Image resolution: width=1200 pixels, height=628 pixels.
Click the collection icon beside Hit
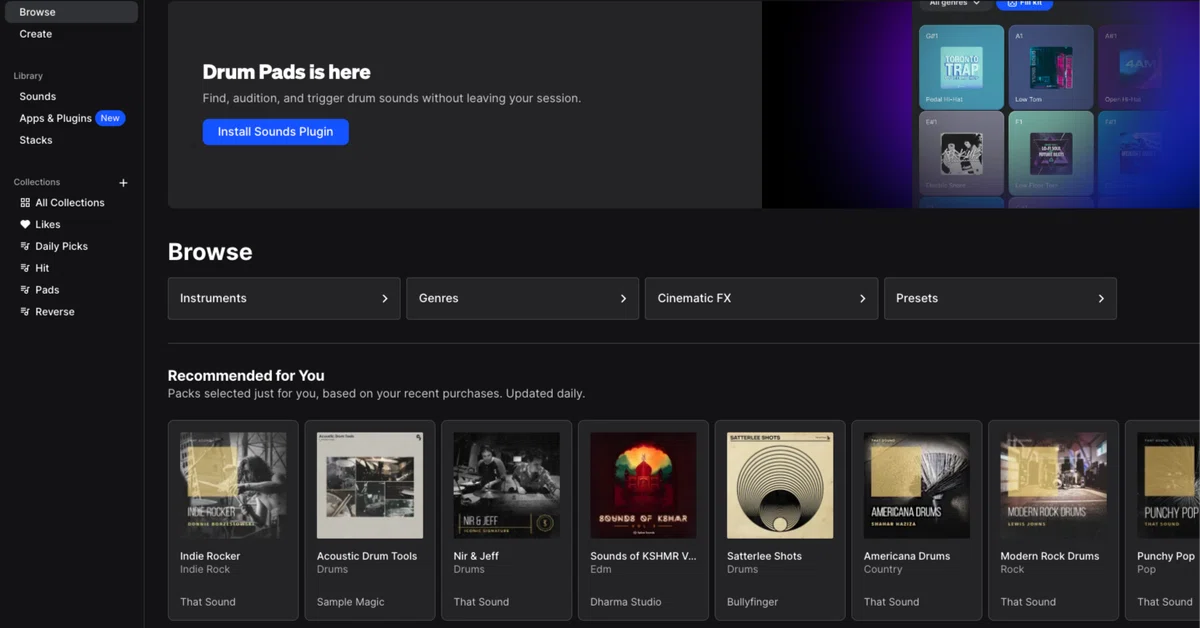(25, 269)
